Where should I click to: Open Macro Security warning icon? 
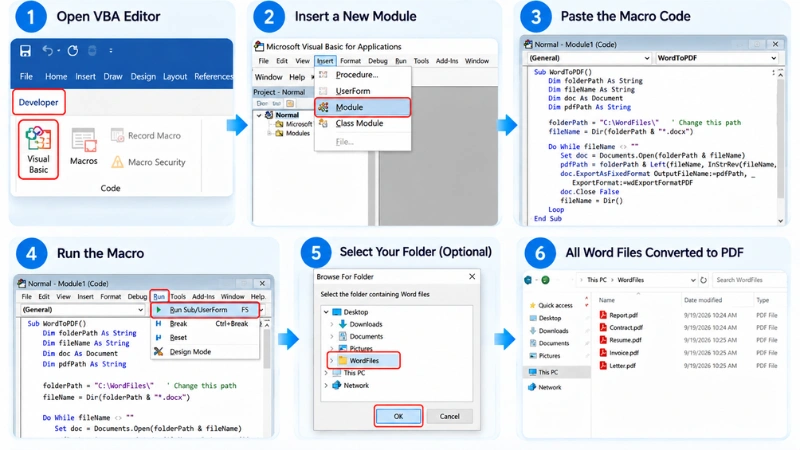(x=117, y=162)
